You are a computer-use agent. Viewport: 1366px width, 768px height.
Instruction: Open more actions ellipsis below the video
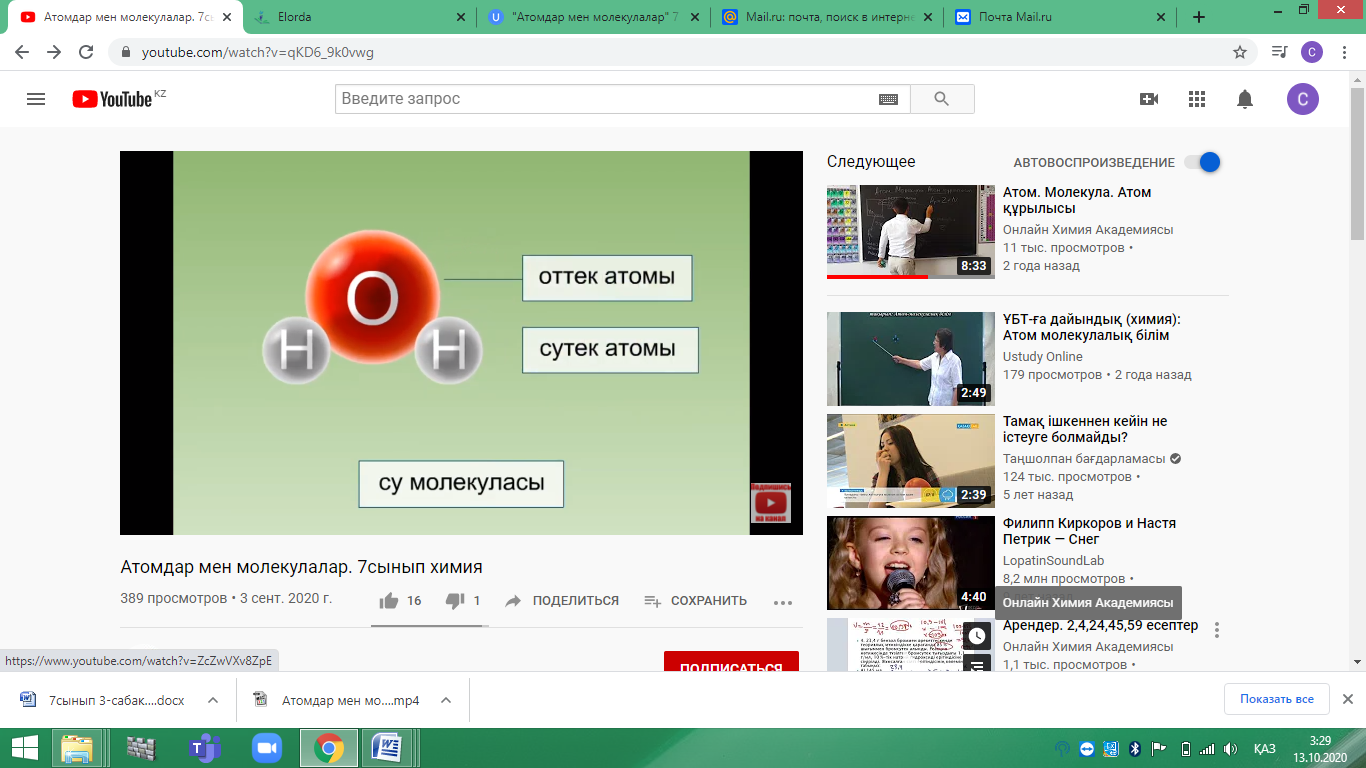click(x=783, y=602)
